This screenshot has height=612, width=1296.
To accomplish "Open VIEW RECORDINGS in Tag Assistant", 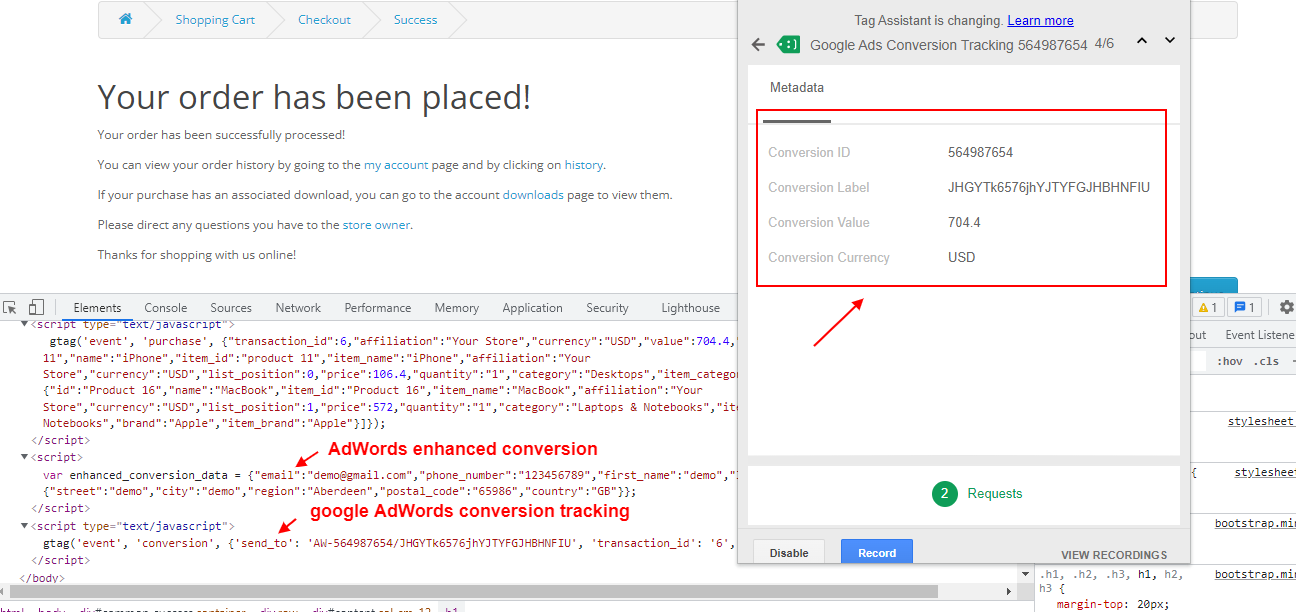I will click(x=1114, y=555).
